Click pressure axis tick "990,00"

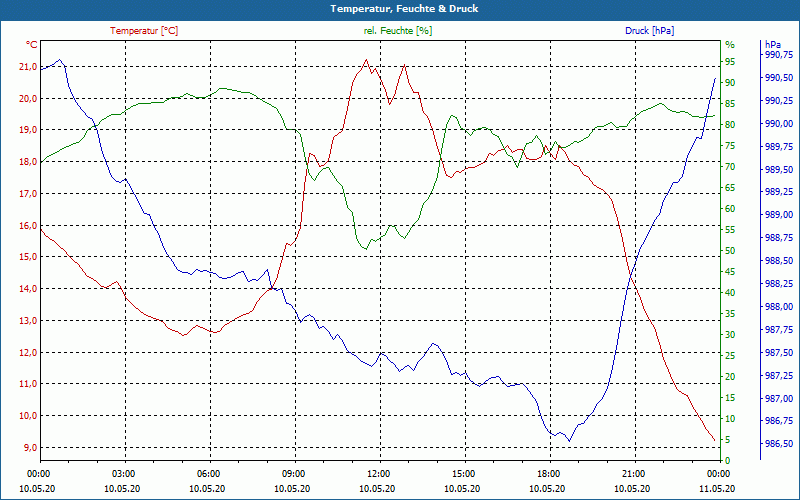point(780,124)
